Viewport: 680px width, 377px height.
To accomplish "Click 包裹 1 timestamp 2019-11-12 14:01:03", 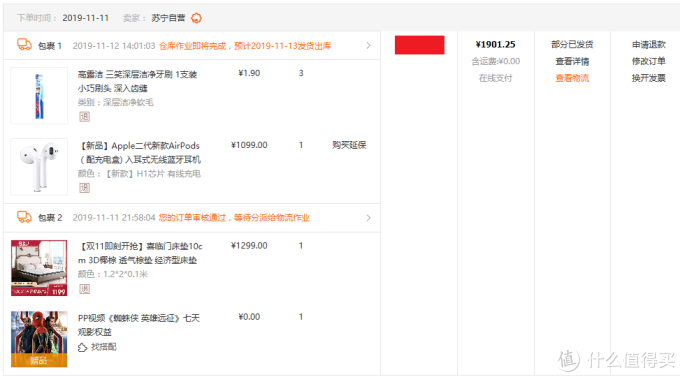I will 114,46.
